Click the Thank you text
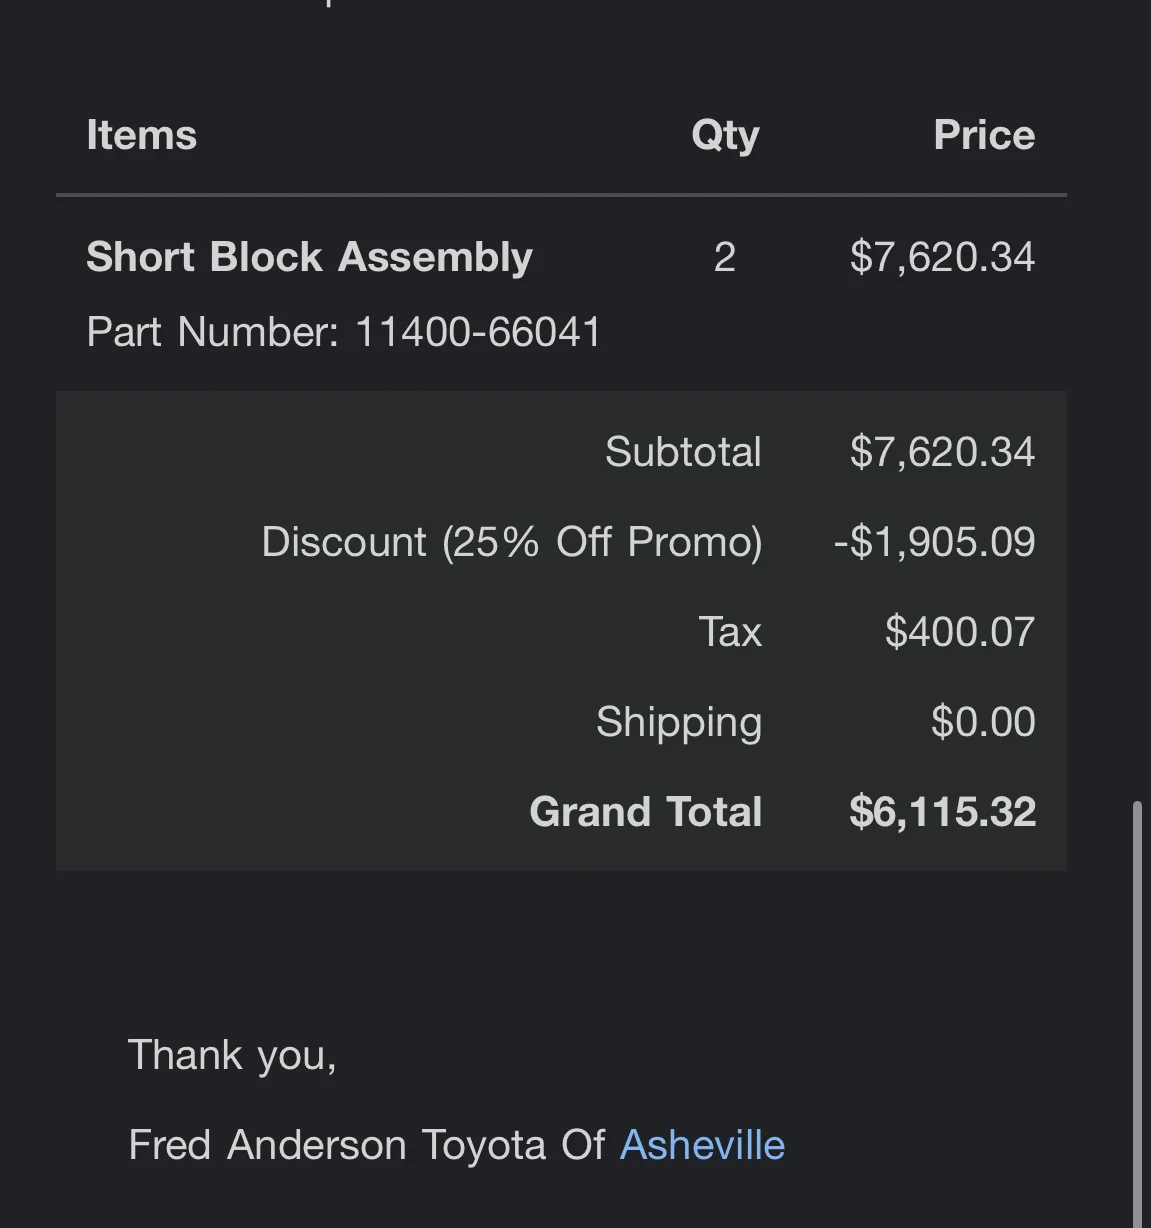This screenshot has height=1228, width=1151. (232, 1055)
